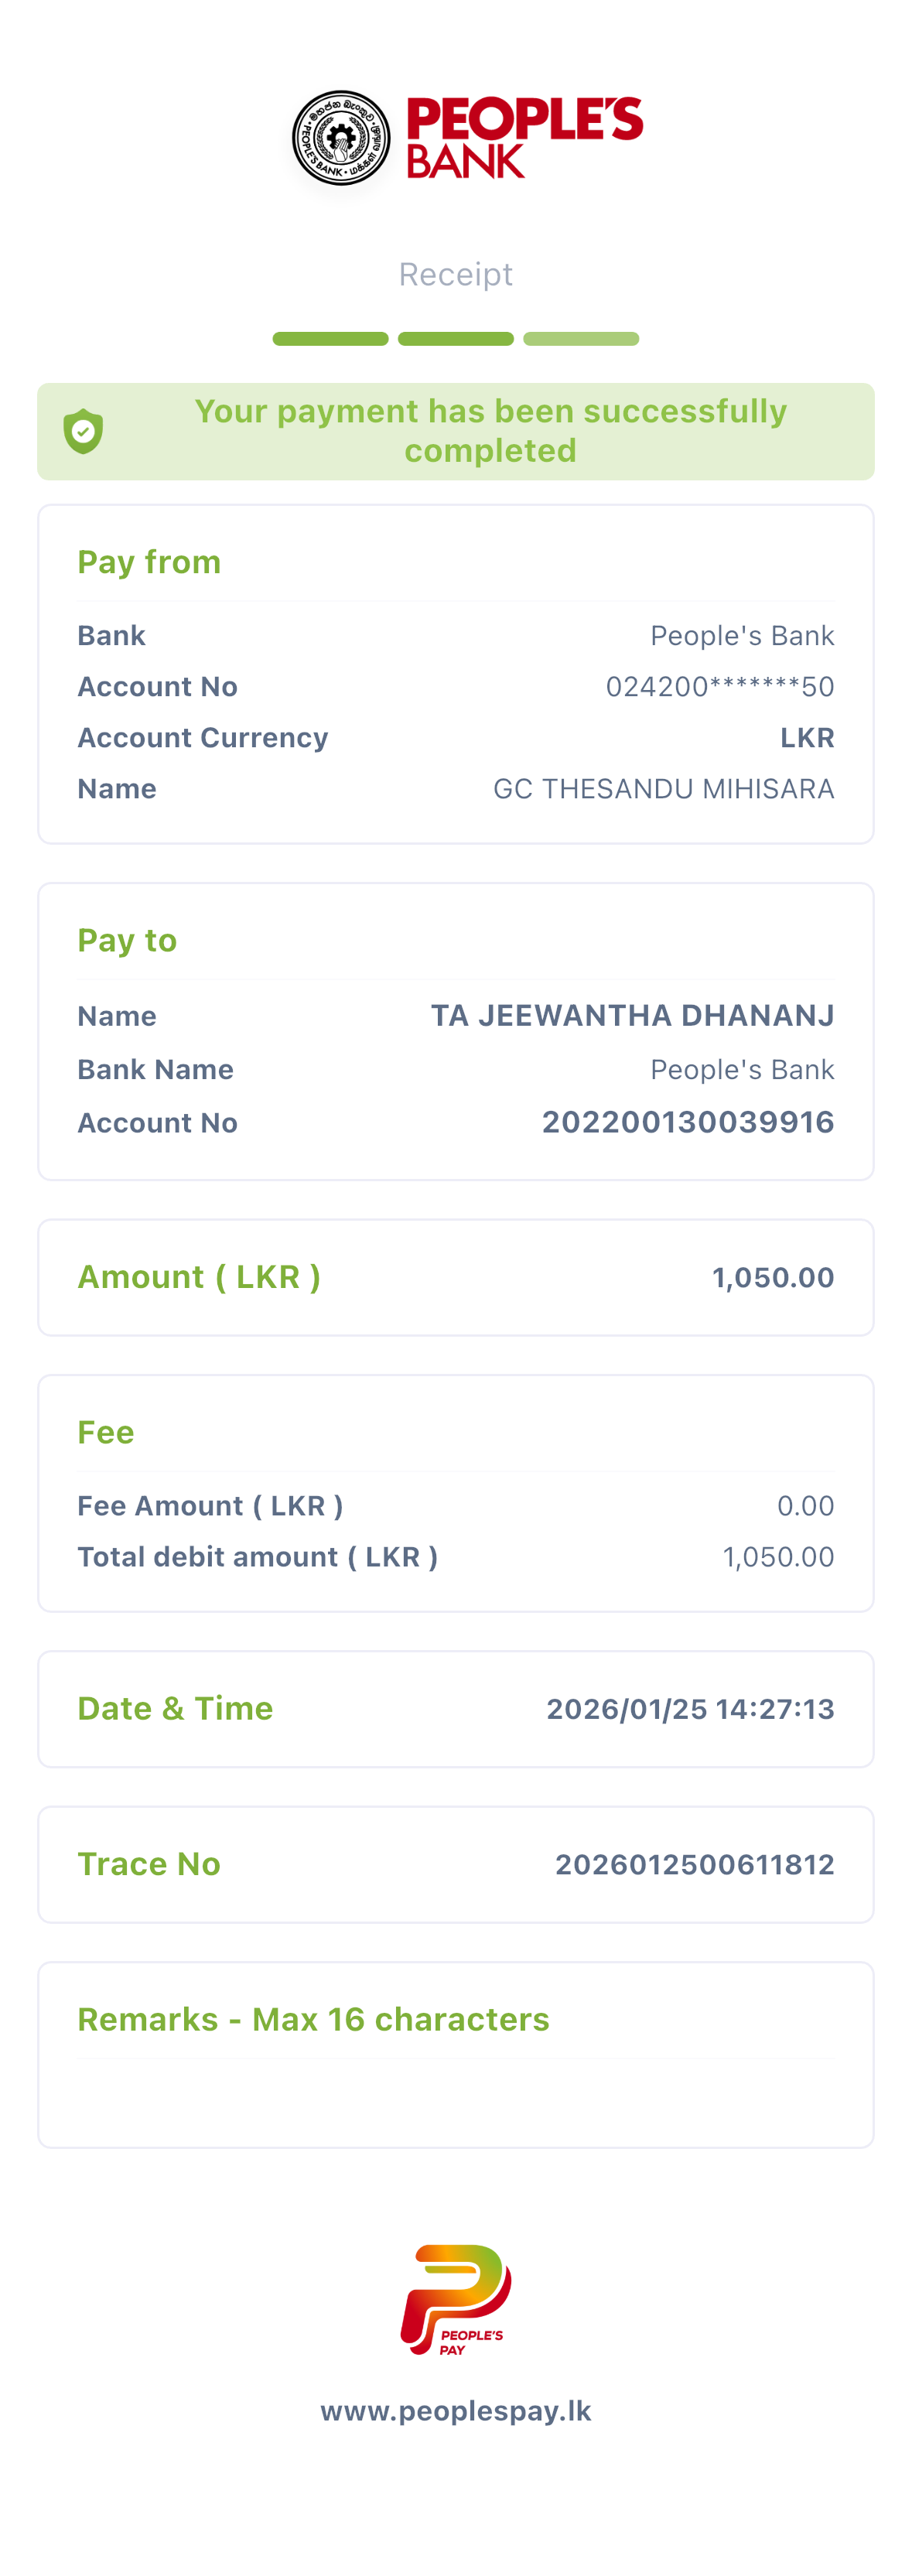912x2576 pixels.
Task: Click the Receipt page title
Action: point(456,274)
